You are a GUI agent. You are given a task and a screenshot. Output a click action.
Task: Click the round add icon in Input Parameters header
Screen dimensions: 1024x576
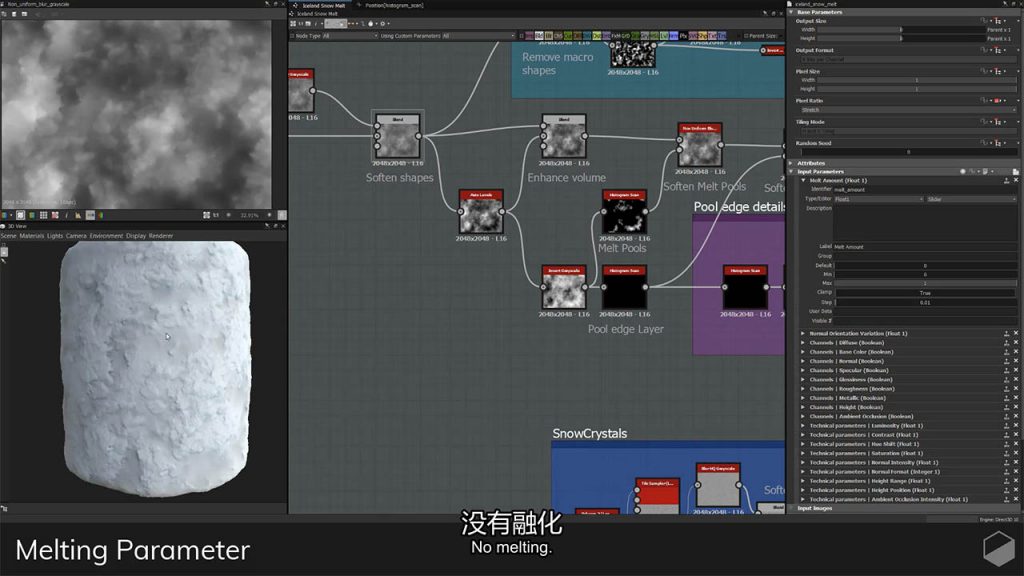[963, 172]
